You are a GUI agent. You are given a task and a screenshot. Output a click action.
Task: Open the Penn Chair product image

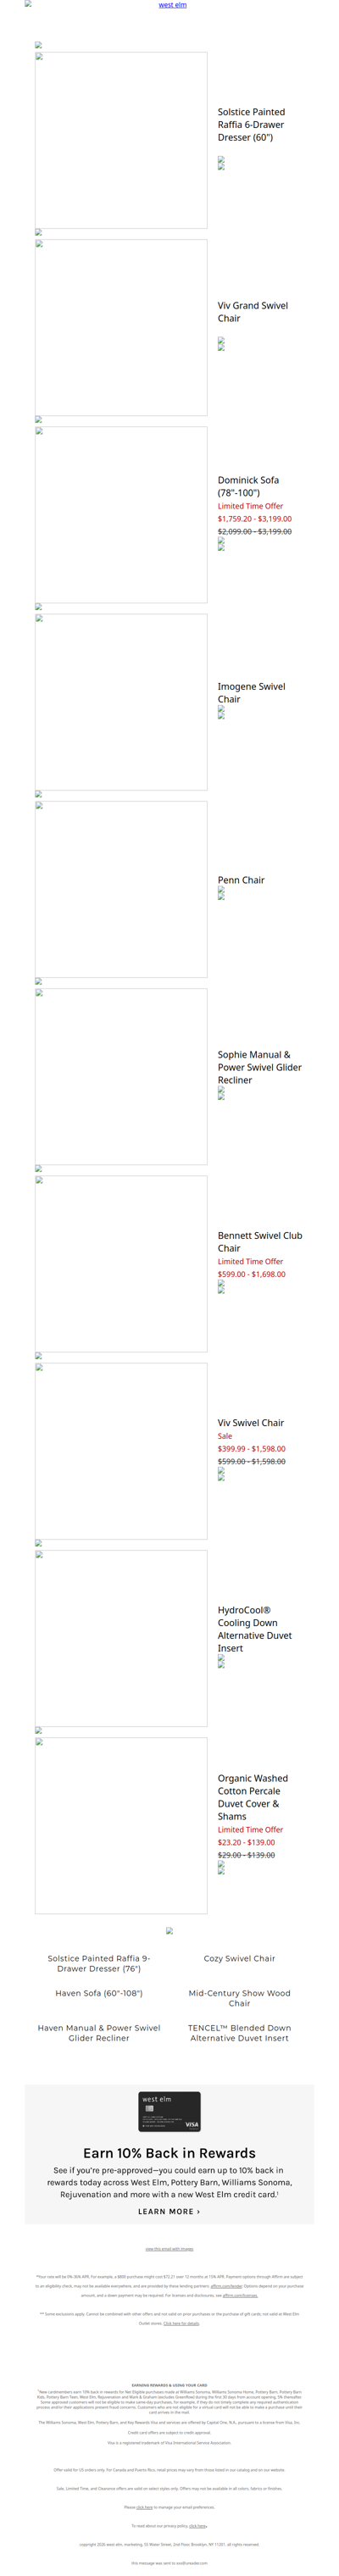(x=121, y=889)
